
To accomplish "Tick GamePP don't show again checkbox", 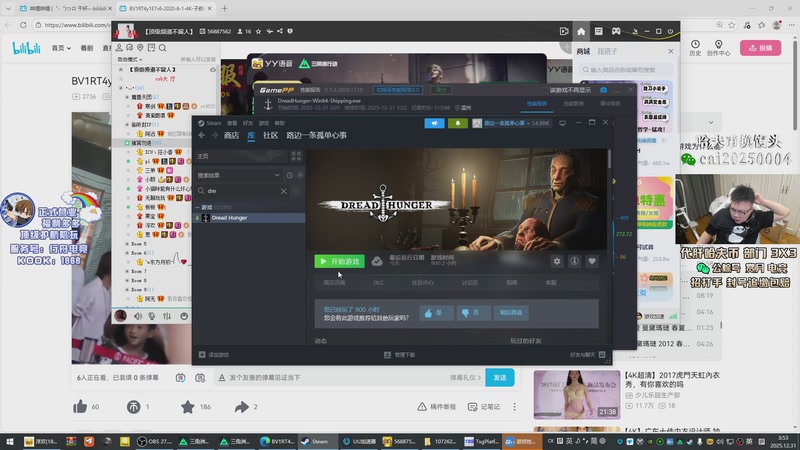I will (x=545, y=90).
